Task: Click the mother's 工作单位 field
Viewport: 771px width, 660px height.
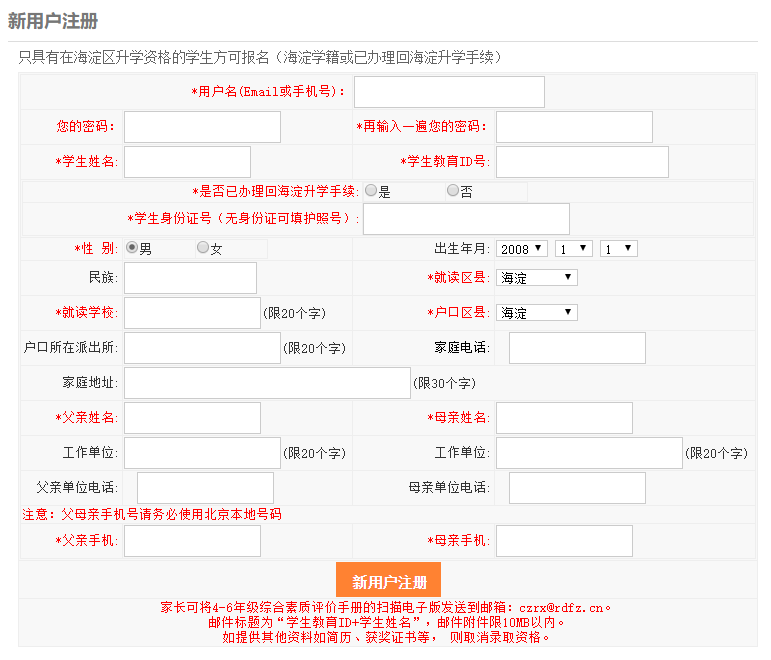Action: (x=589, y=453)
